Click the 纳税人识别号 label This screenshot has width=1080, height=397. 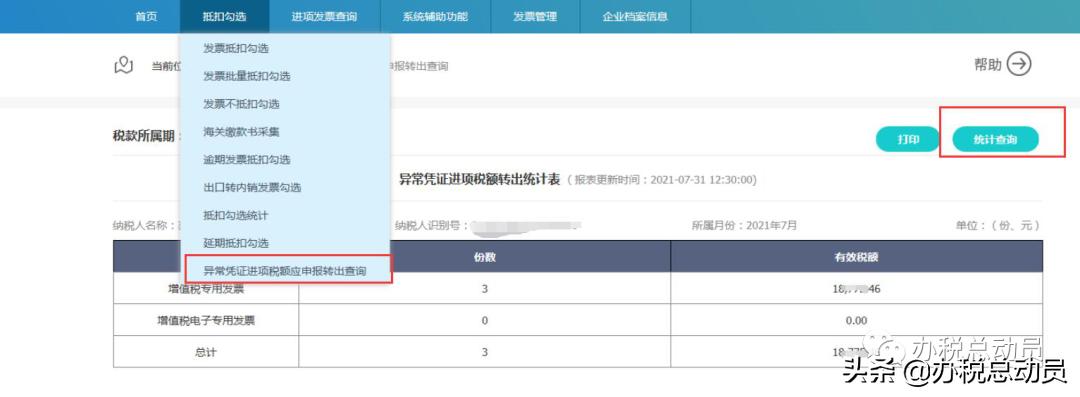pyautogui.click(x=432, y=225)
